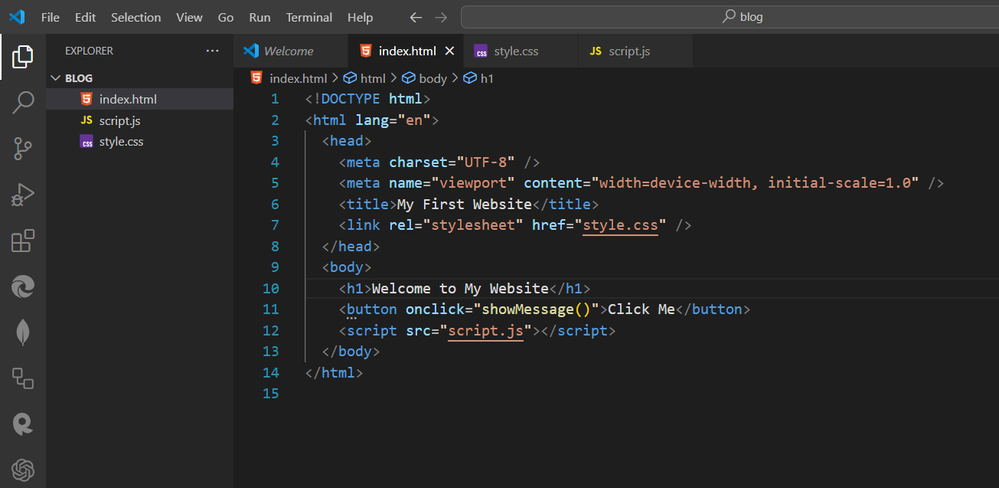Screen dimensions: 999x488
Task: Follow the script.js src link in code
Action: pos(485,331)
